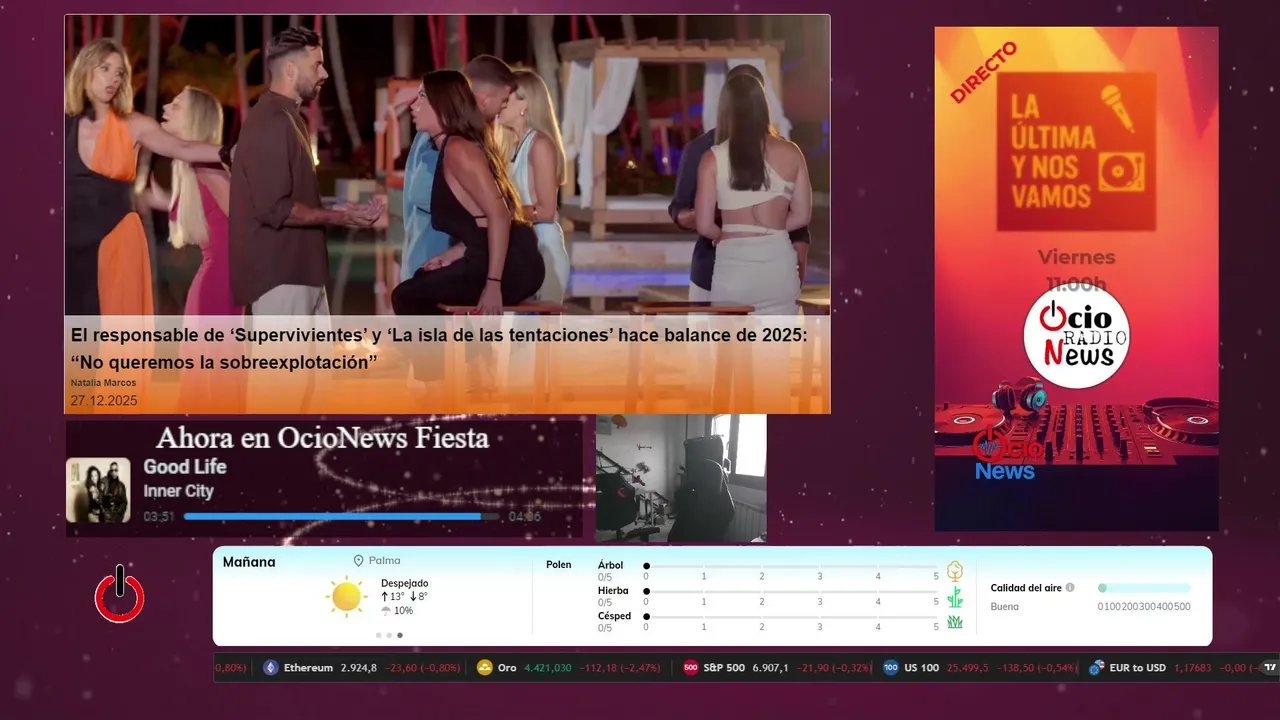Click the Hierba pollen plant icon
This screenshot has height=720, width=1280.
click(955, 597)
